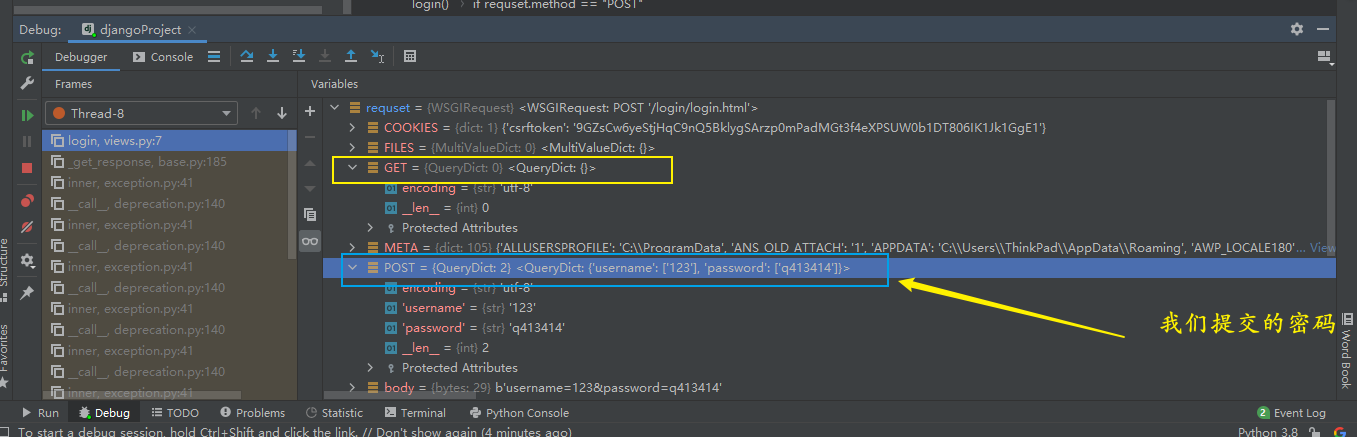The image size is (1357, 437).
Task: Pause the running program
Action: click(27, 142)
